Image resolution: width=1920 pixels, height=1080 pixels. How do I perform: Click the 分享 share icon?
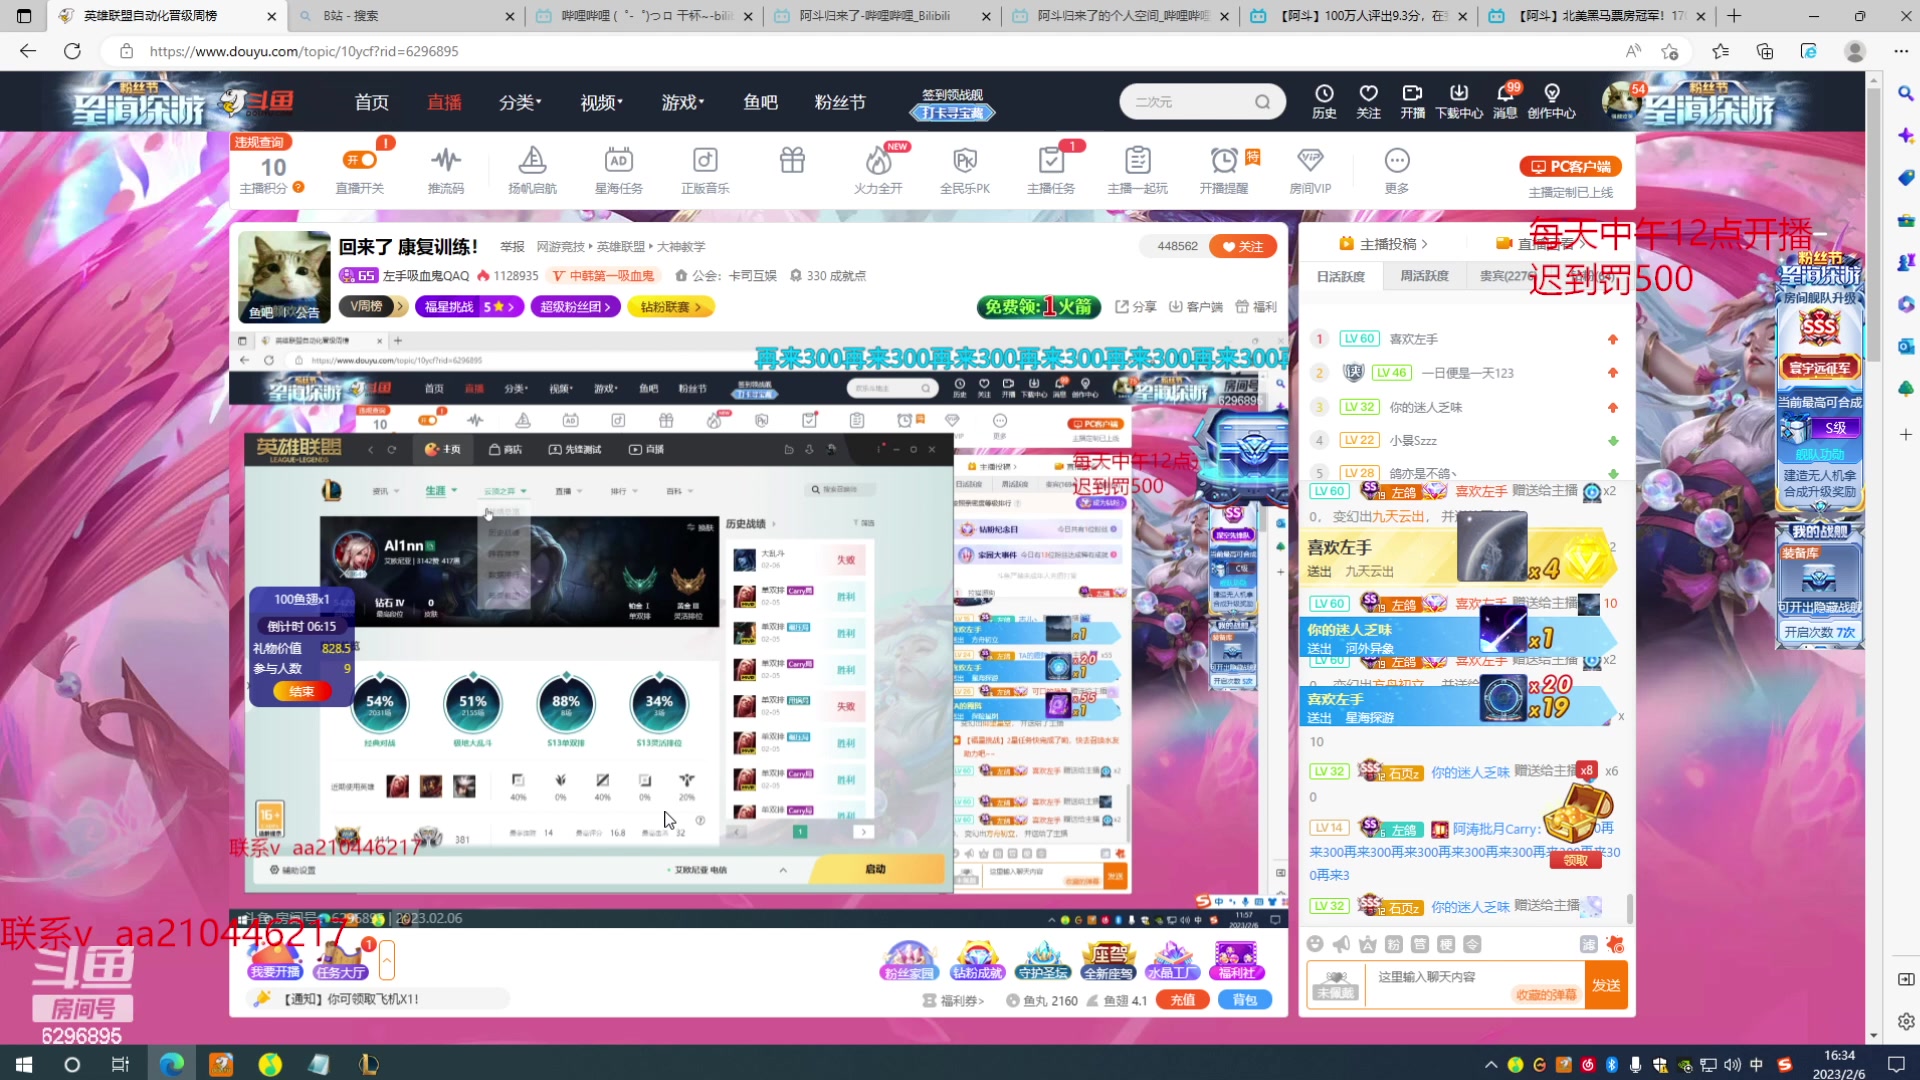pyautogui.click(x=1136, y=306)
